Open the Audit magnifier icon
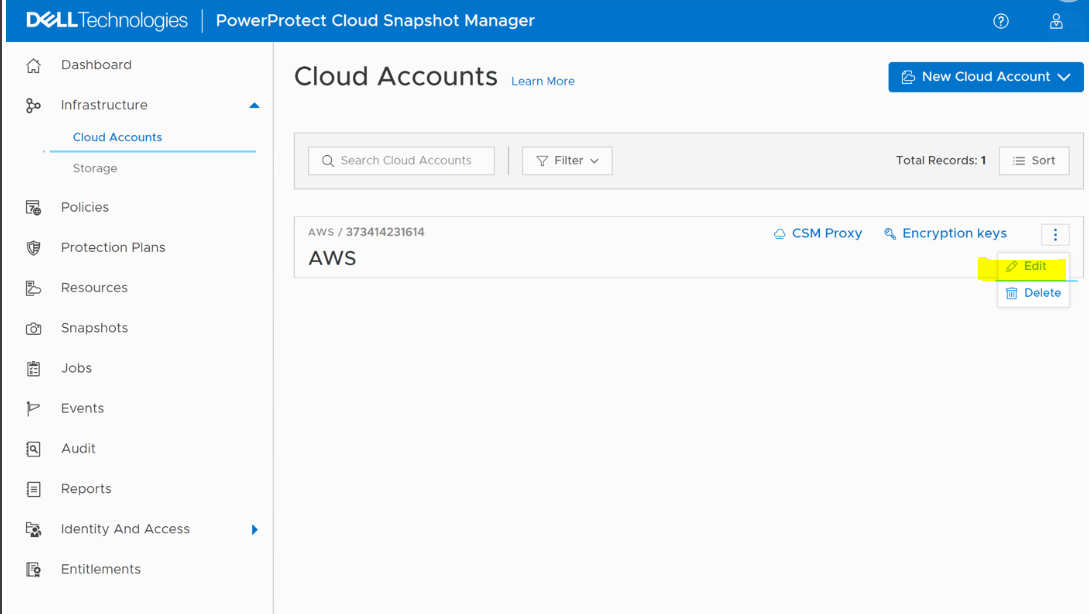The height and width of the screenshot is (614, 1089). [x=34, y=448]
